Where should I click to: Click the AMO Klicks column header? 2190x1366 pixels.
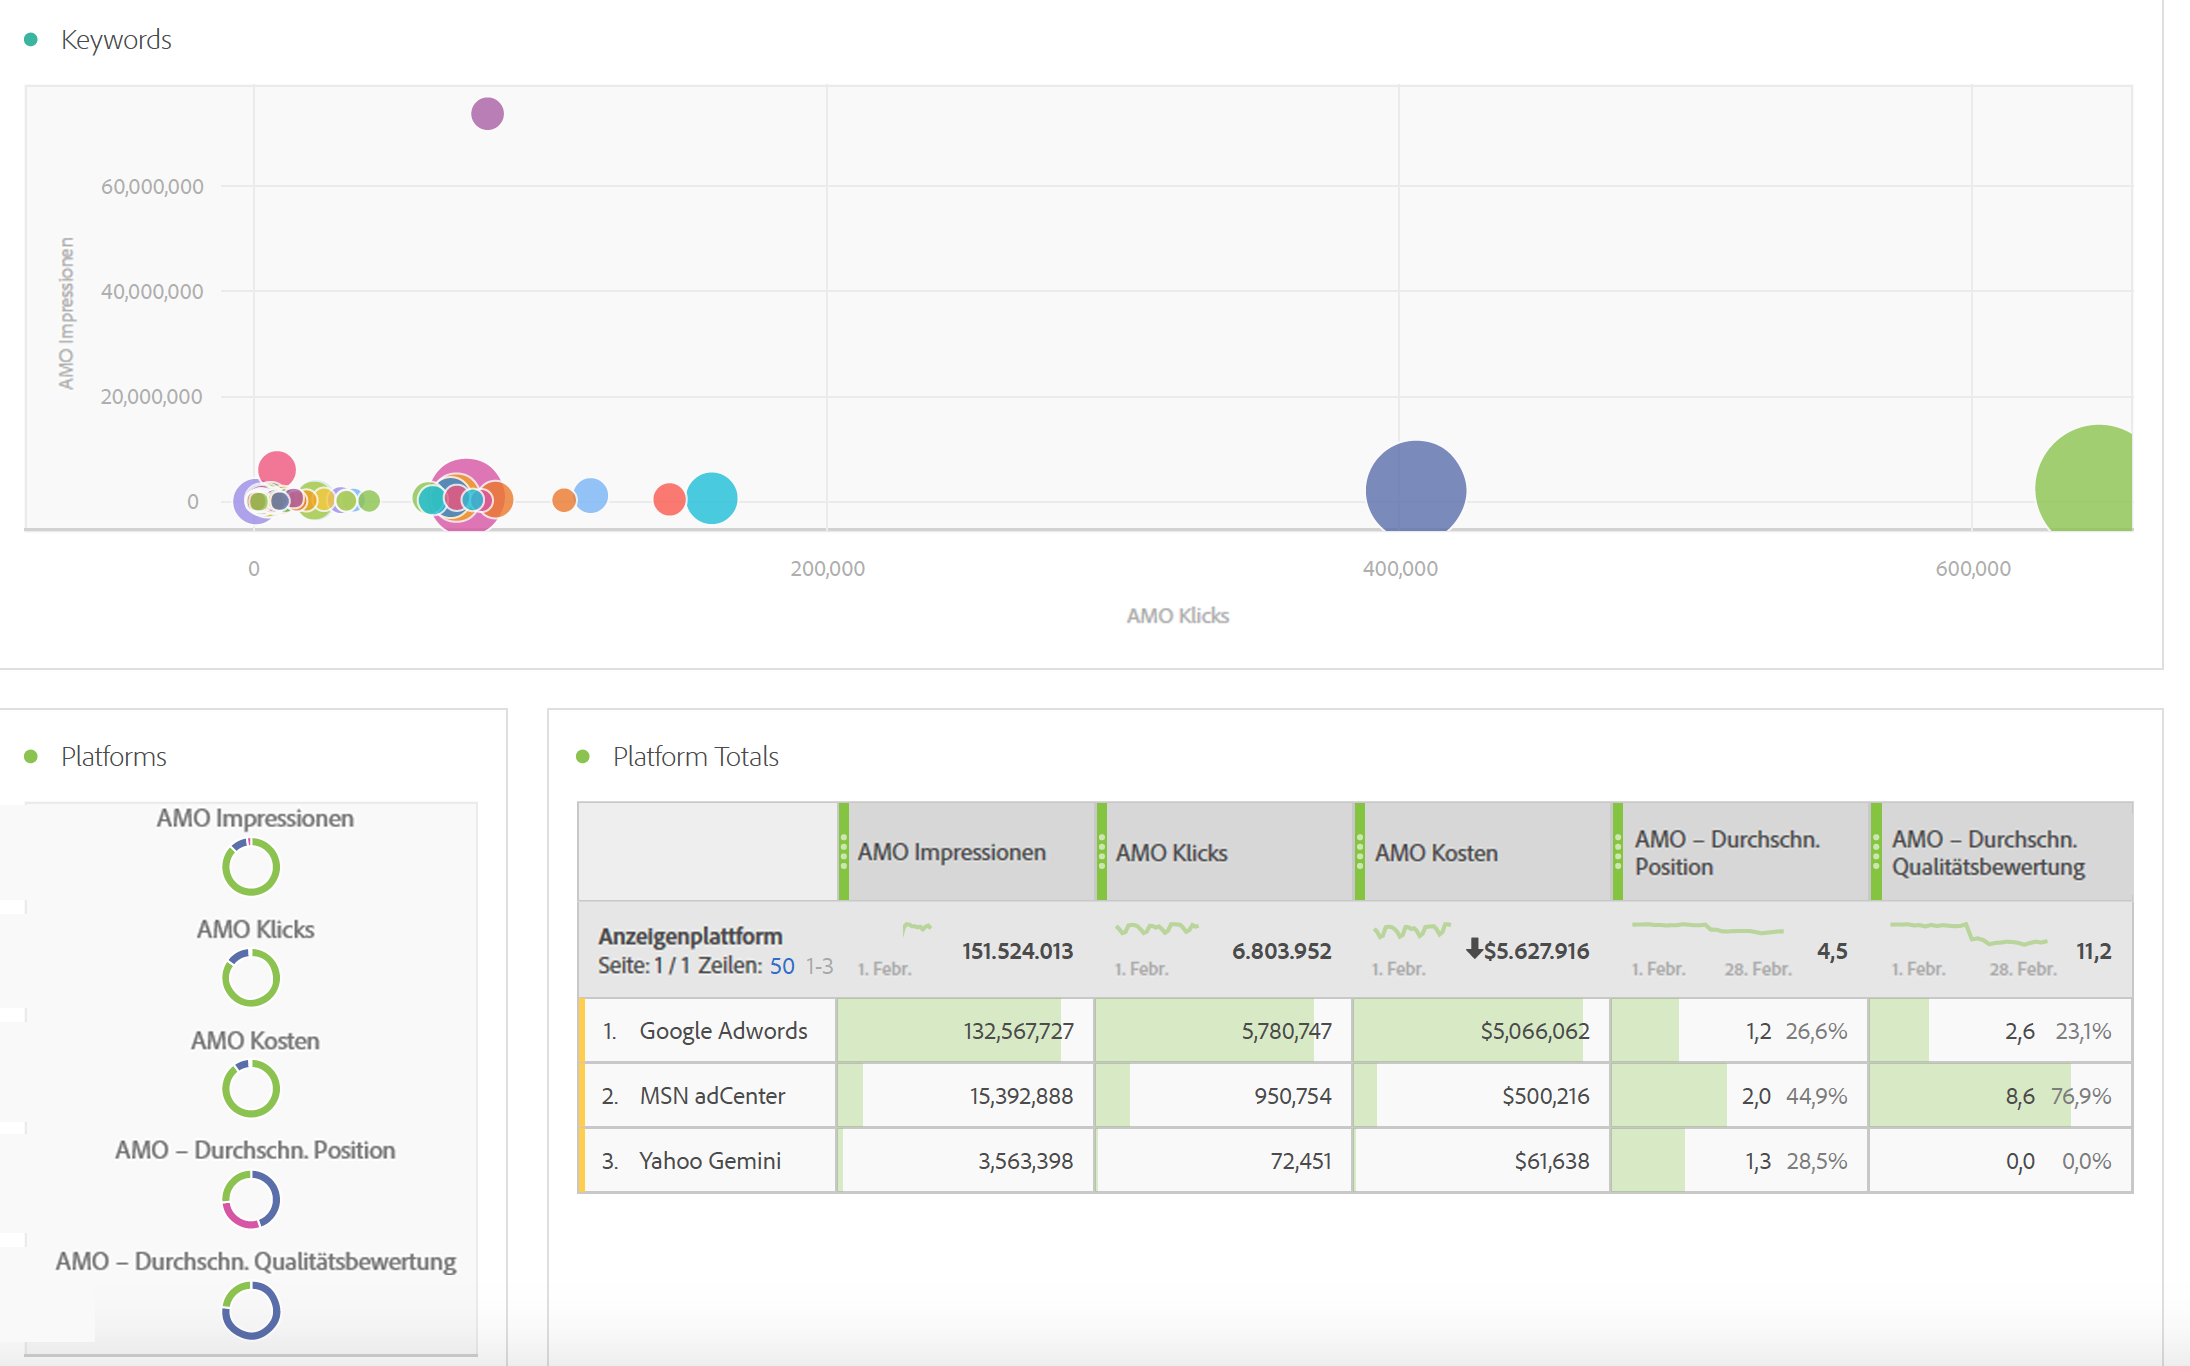[x=1171, y=853]
